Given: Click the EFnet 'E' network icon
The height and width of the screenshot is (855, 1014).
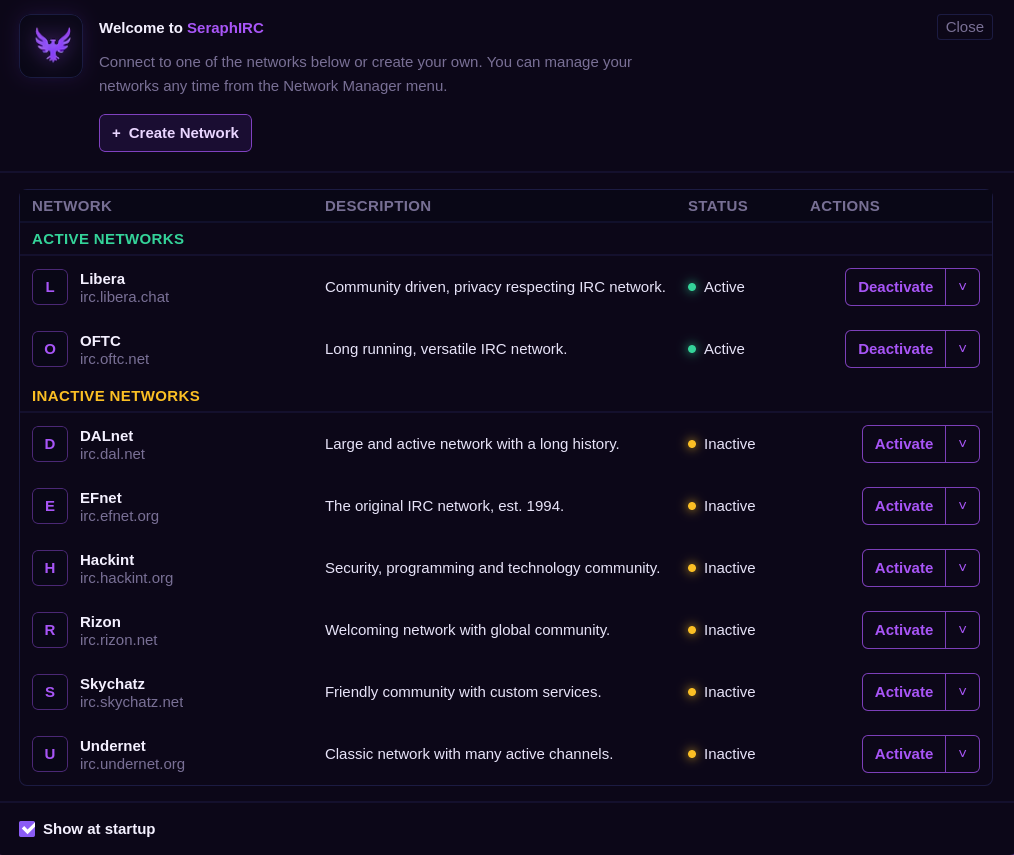Looking at the screenshot, I should (x=50, y=506).
